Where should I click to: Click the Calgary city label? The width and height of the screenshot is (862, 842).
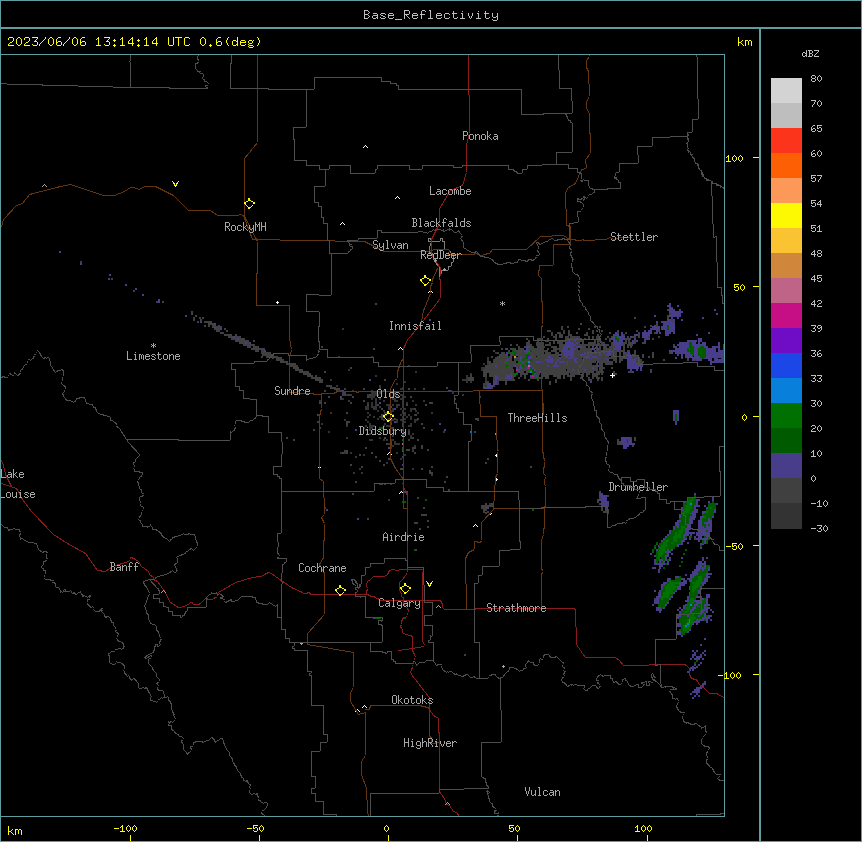pos(400,603)
